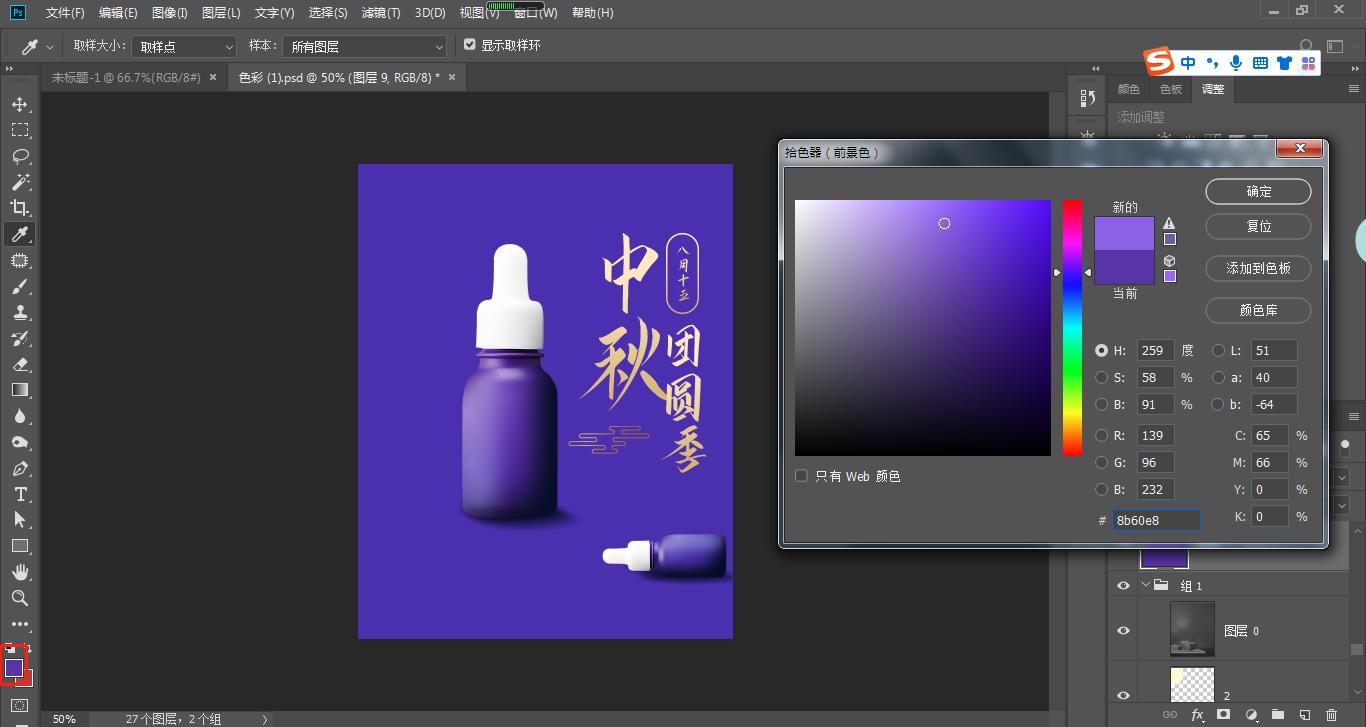Add a layer mask from the Layers panel
The width and height of the screenshot is (1366, 727).
coord(1223,714)
